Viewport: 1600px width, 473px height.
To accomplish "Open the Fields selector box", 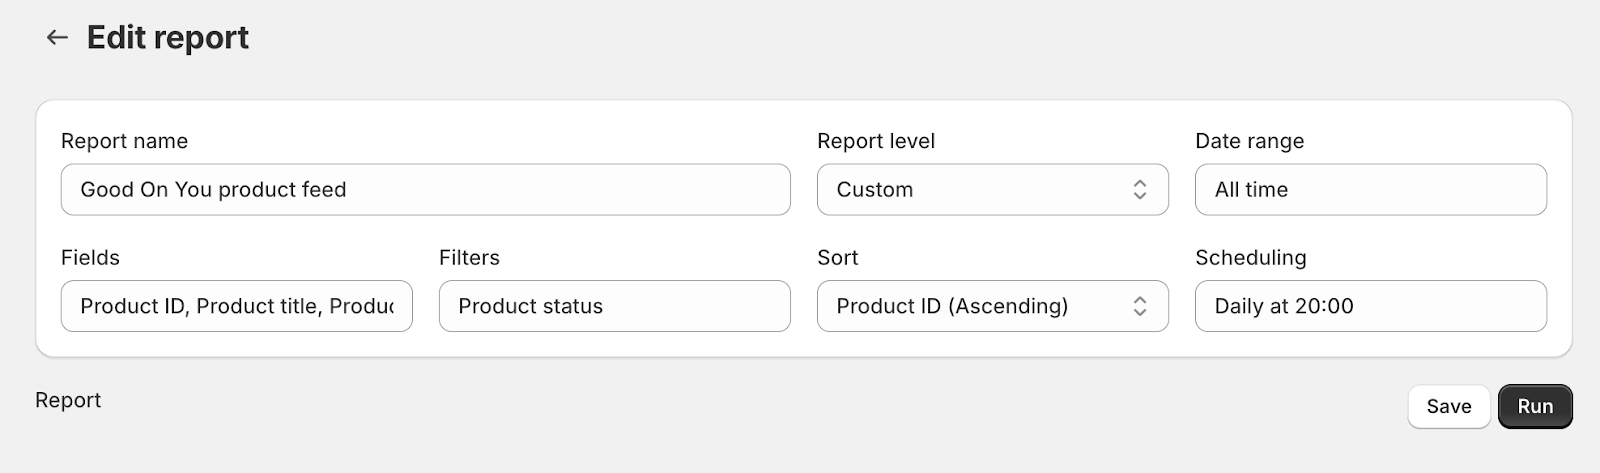I will [x=236, y=306].
